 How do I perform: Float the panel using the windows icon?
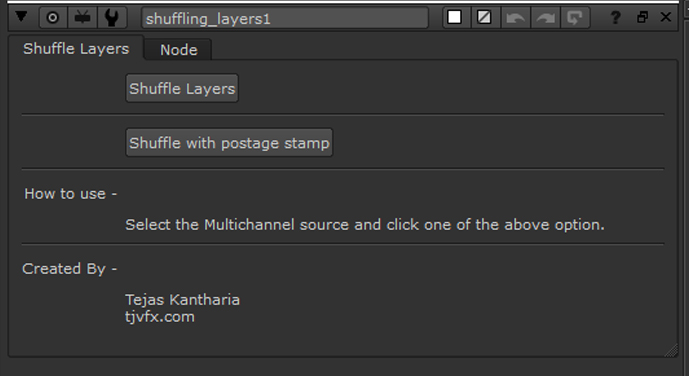tap(642, 18)
